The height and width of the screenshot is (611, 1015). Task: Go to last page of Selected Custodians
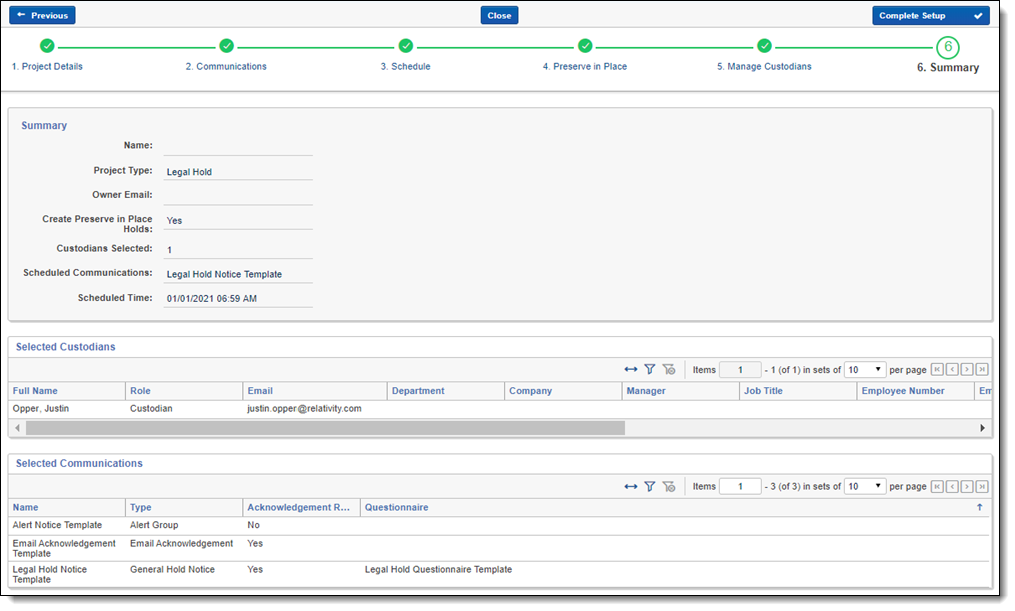click(x=982, y=370)
